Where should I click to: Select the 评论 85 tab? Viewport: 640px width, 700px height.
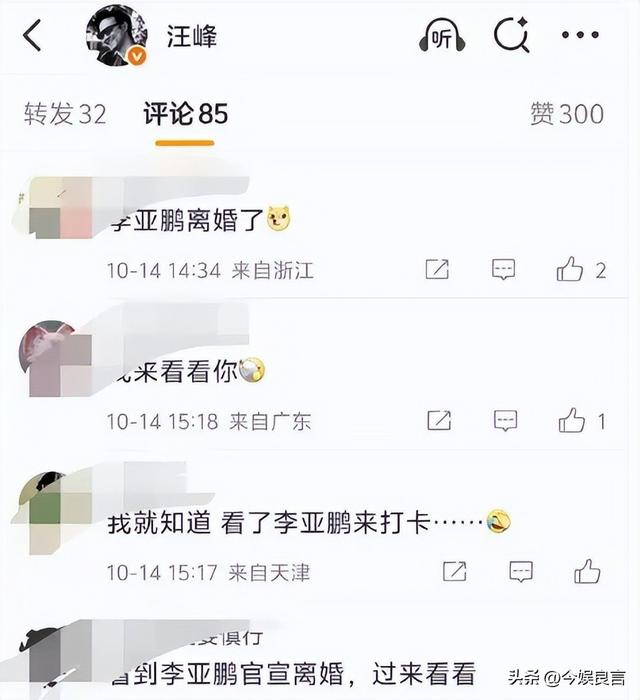(185, 113)
